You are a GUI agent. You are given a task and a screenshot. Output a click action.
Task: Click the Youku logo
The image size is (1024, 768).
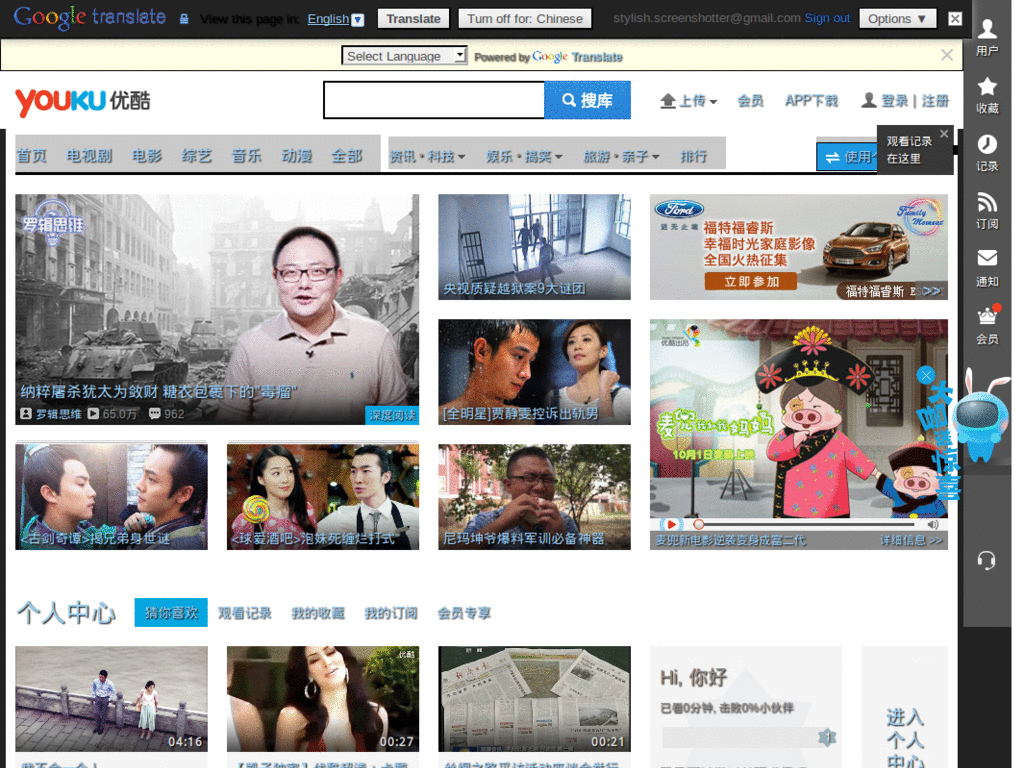pyautogui.click(x=82, y=101)
